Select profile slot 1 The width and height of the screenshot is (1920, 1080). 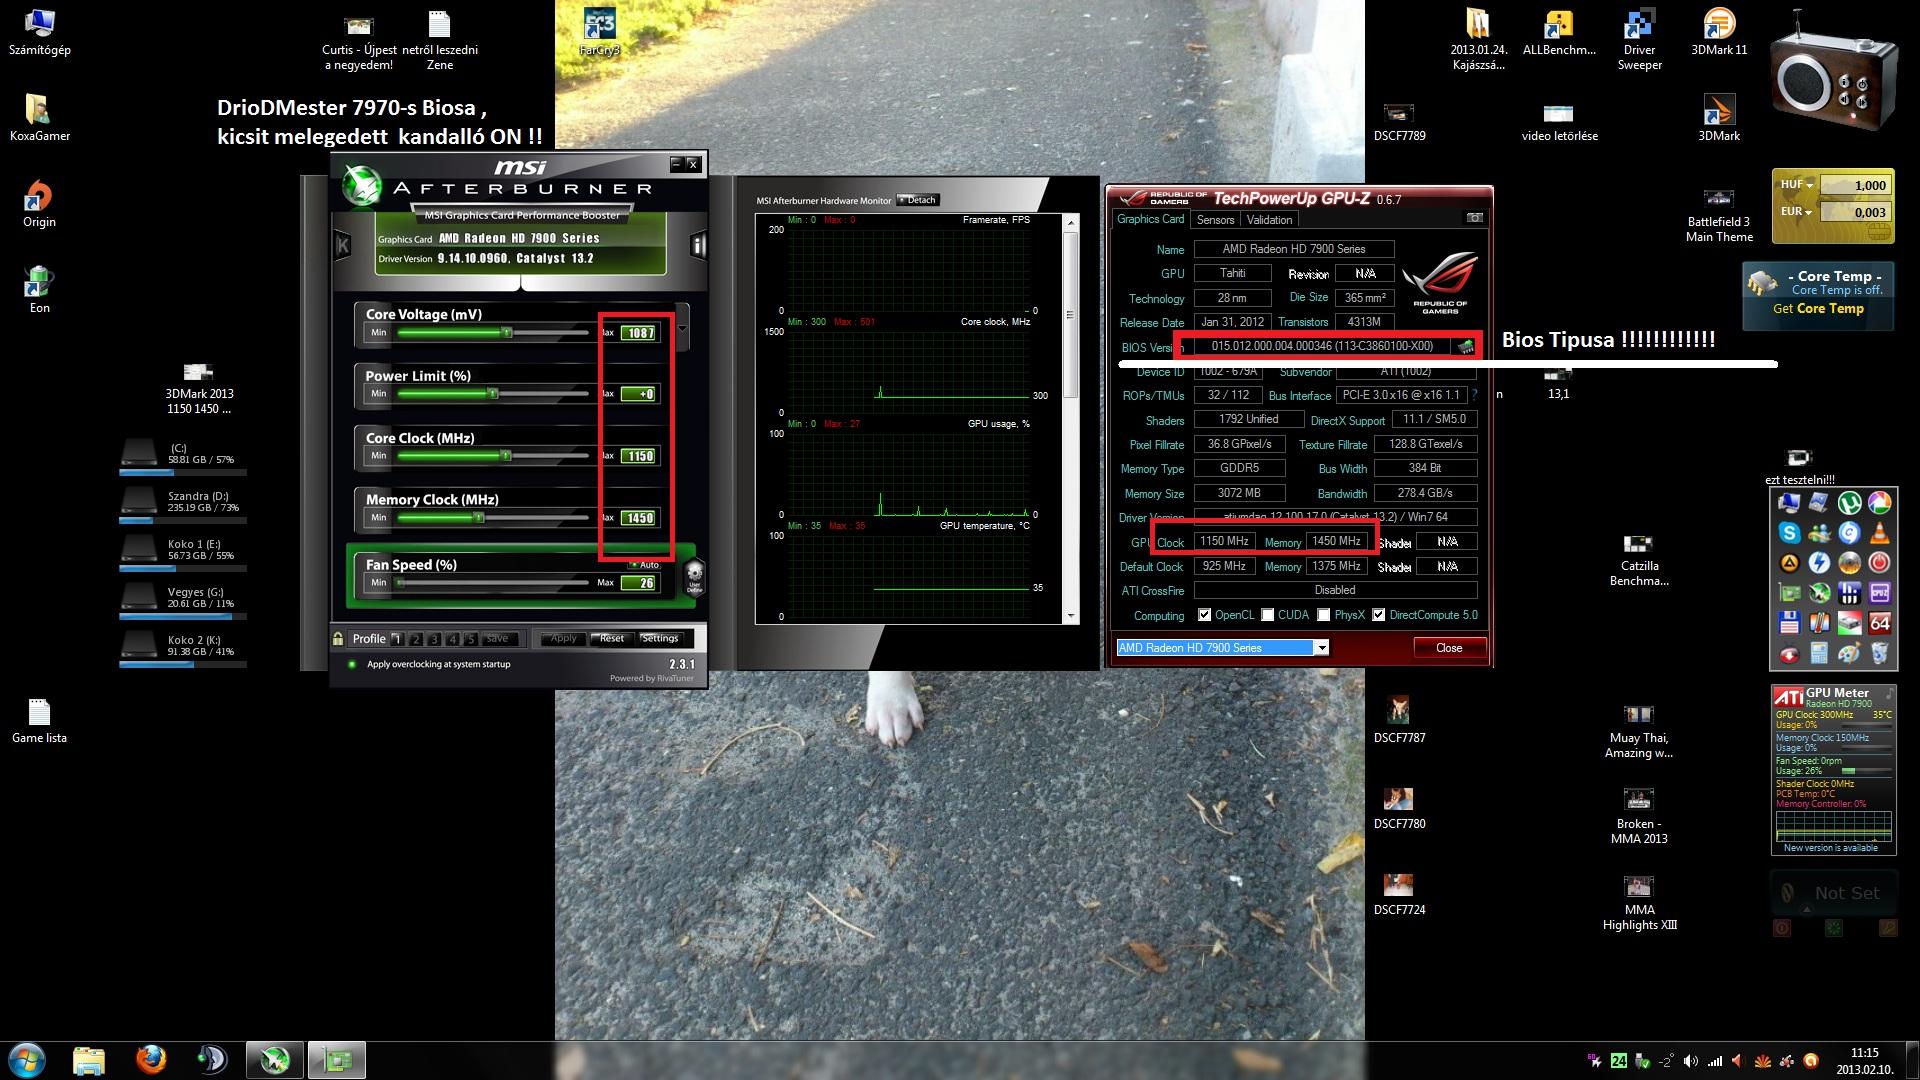pos(397,639)
